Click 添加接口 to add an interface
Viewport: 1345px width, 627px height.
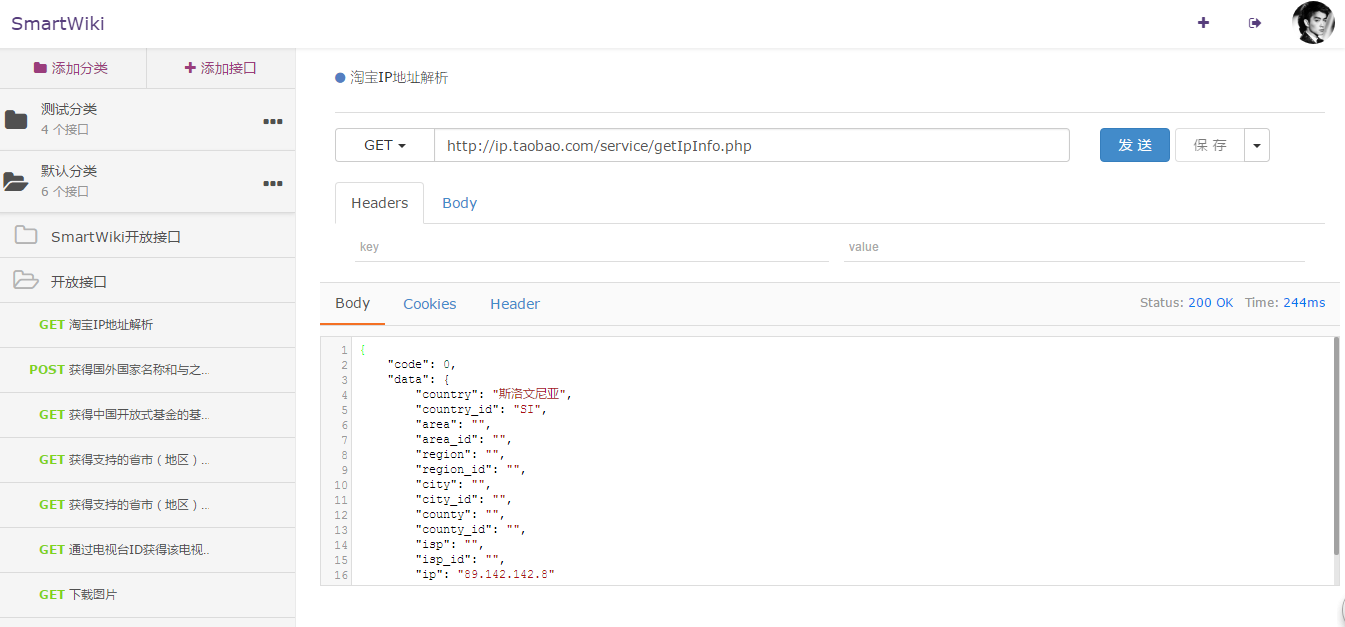[x=221, y=68]
